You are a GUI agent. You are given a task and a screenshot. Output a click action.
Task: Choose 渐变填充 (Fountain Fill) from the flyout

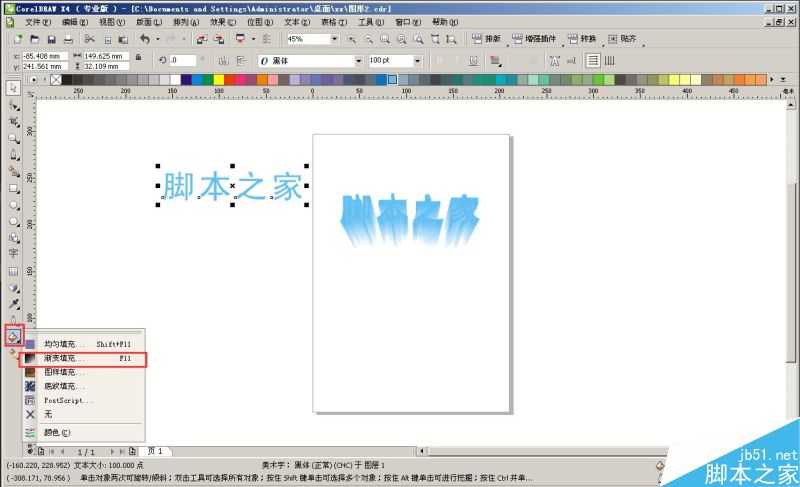[64, 357]
